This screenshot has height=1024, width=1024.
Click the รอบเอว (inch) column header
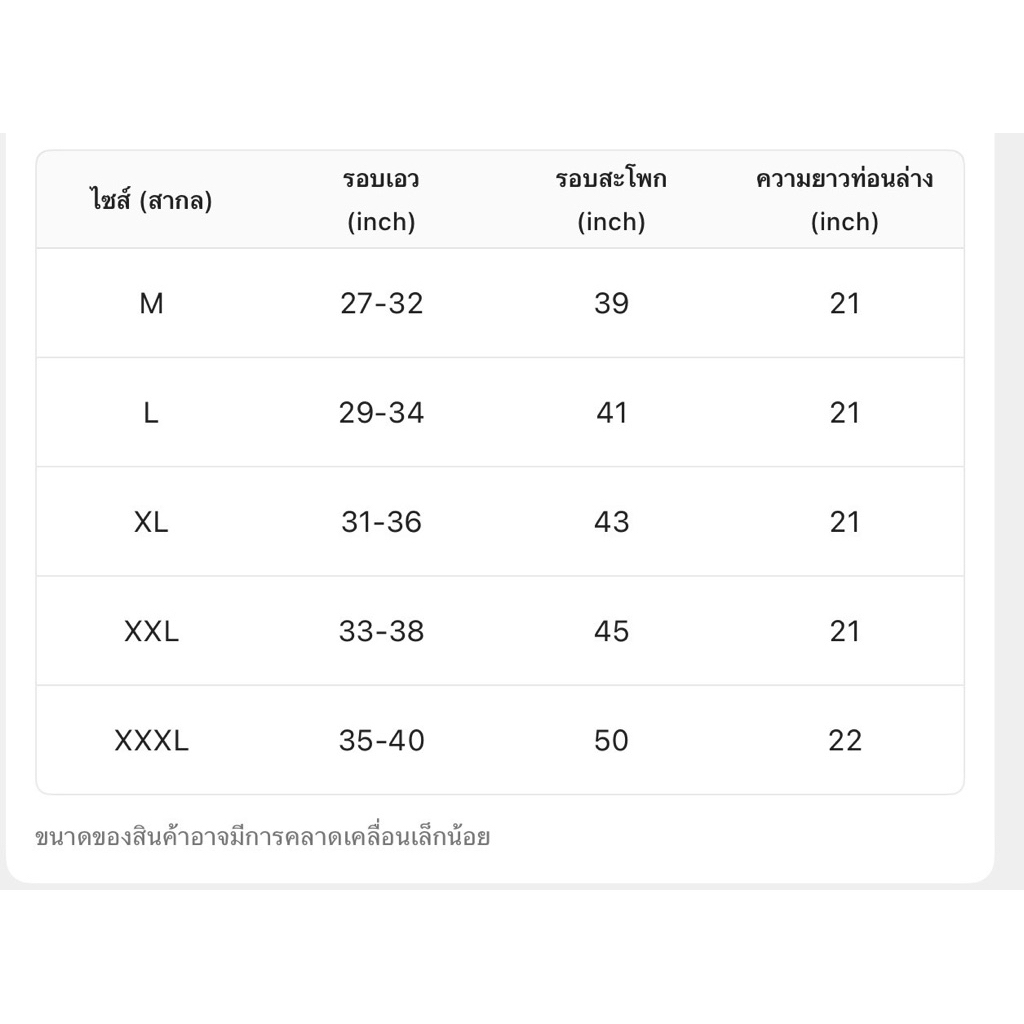click(381, 200)
